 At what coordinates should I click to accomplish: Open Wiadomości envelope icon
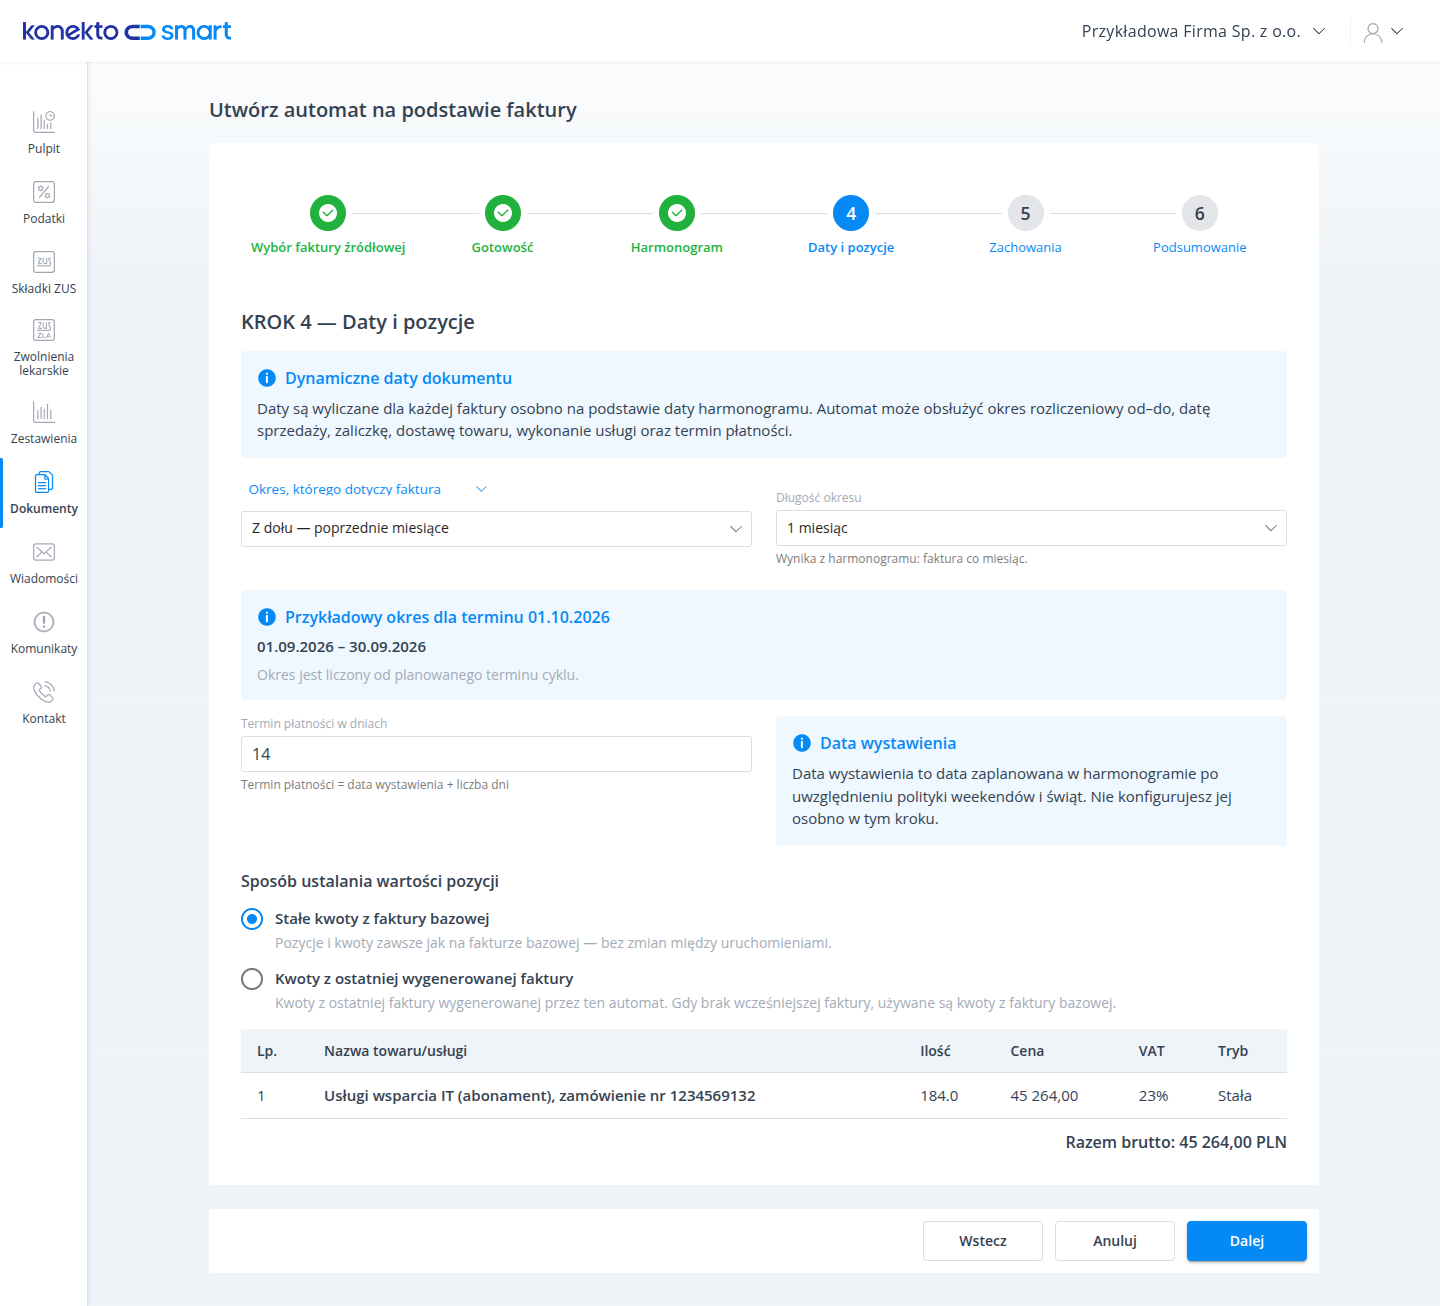point(44,552)
